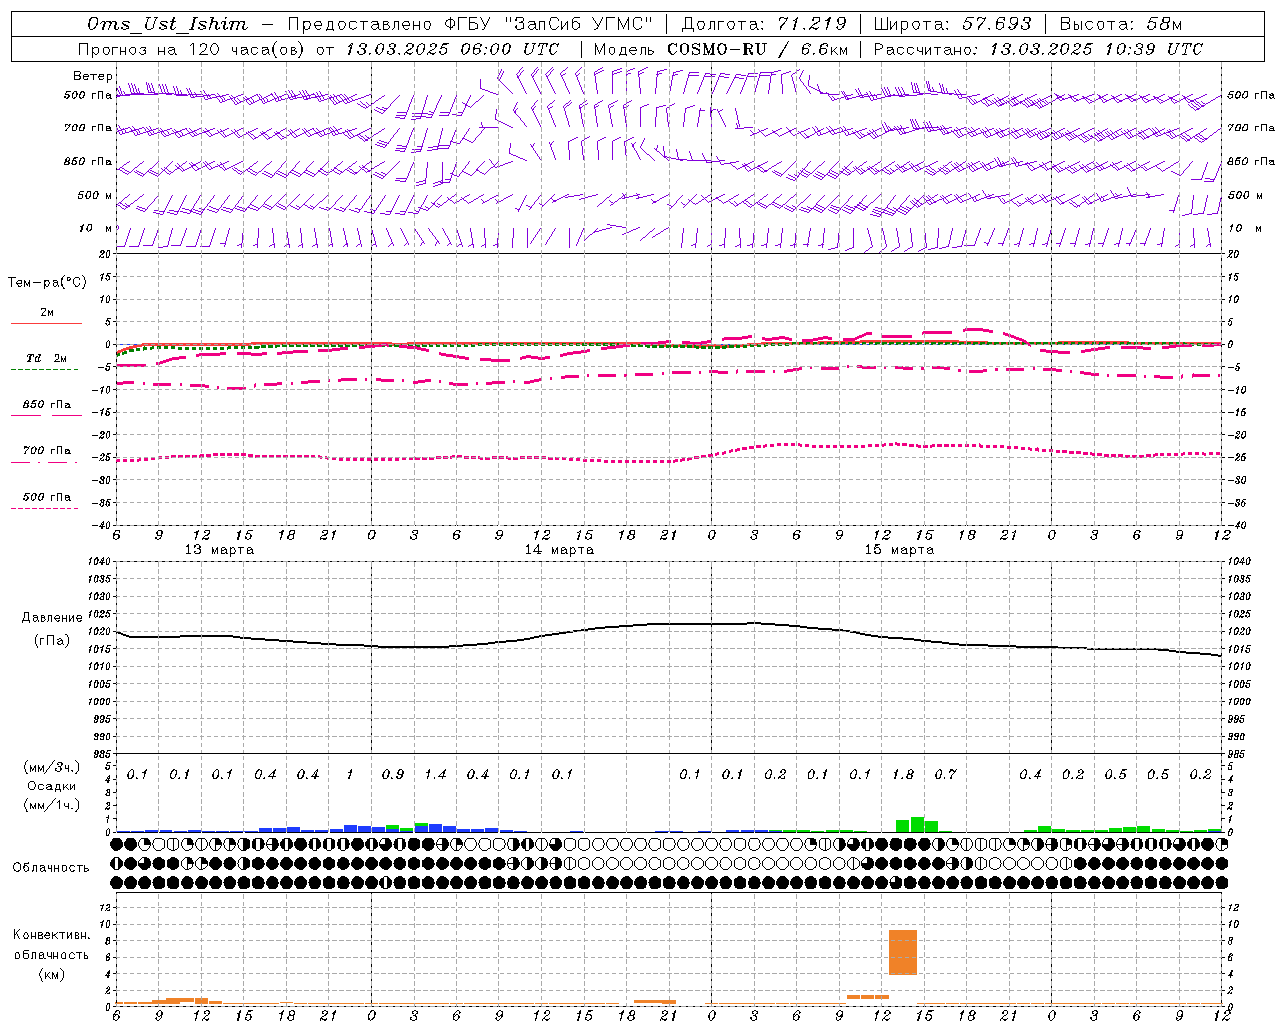Click the forecast start 13.03.2025 06:00 UTC
The width and height of the screenshot is (1280, 1024).
(452, 49)
